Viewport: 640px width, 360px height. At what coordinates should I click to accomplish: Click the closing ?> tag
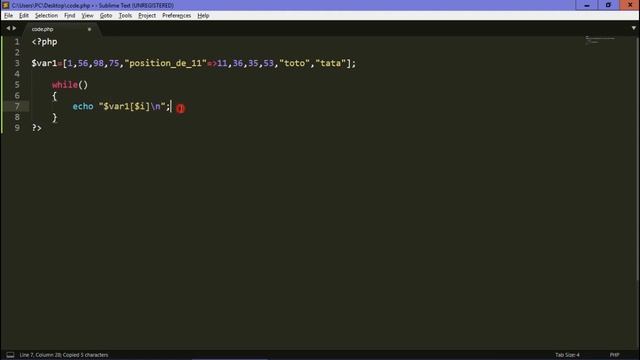pyautogui.click(x=37, y=128)
